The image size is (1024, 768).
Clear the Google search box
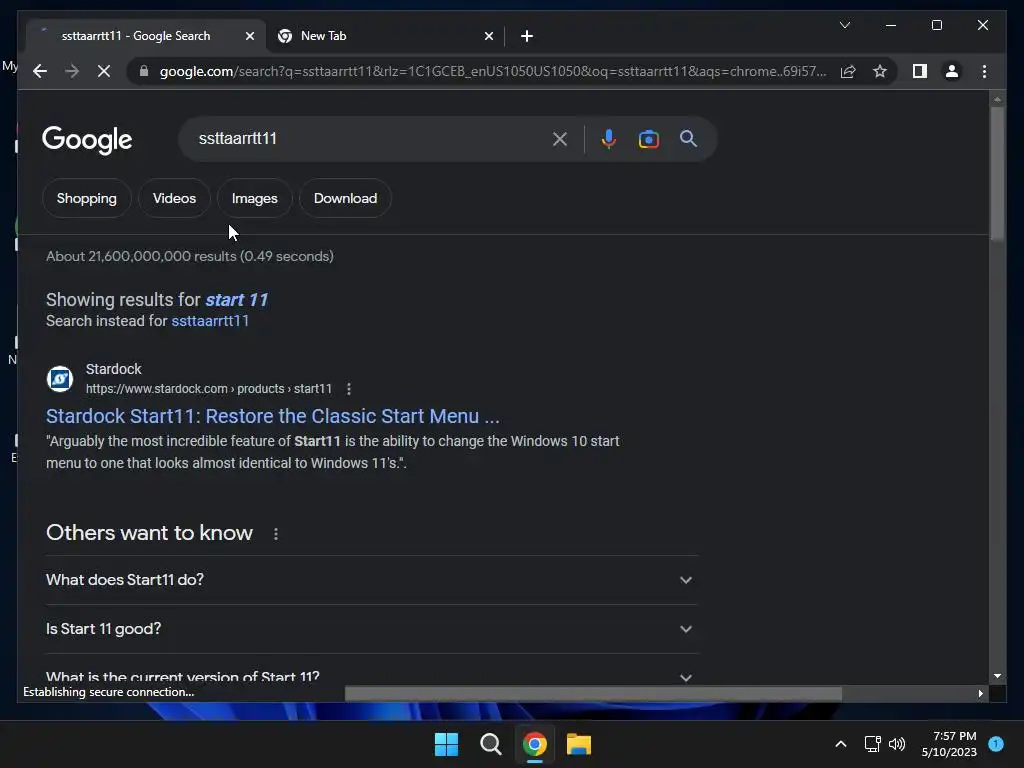[560, 139]
